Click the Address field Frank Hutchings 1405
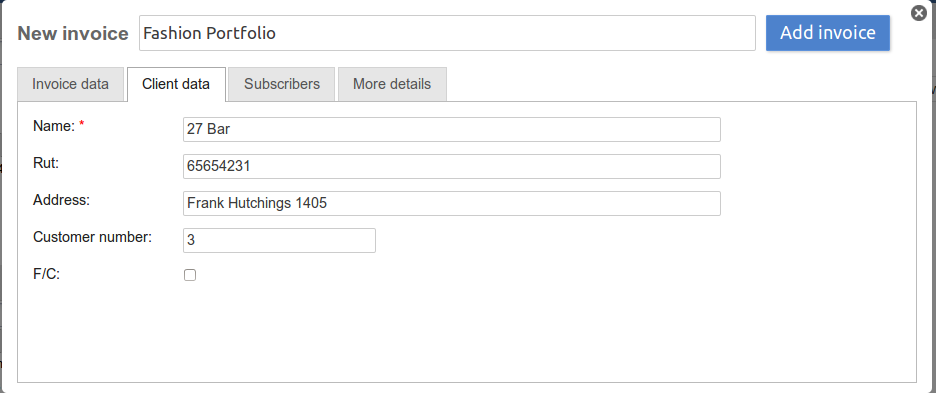 click(x=452, y=204)
